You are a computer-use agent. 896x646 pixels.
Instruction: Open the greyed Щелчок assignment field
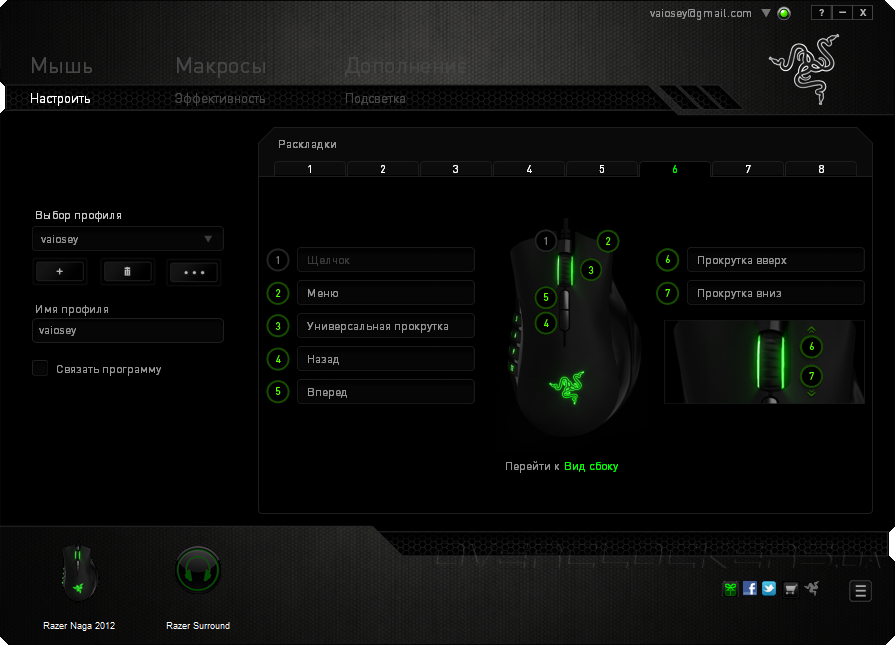386,260
